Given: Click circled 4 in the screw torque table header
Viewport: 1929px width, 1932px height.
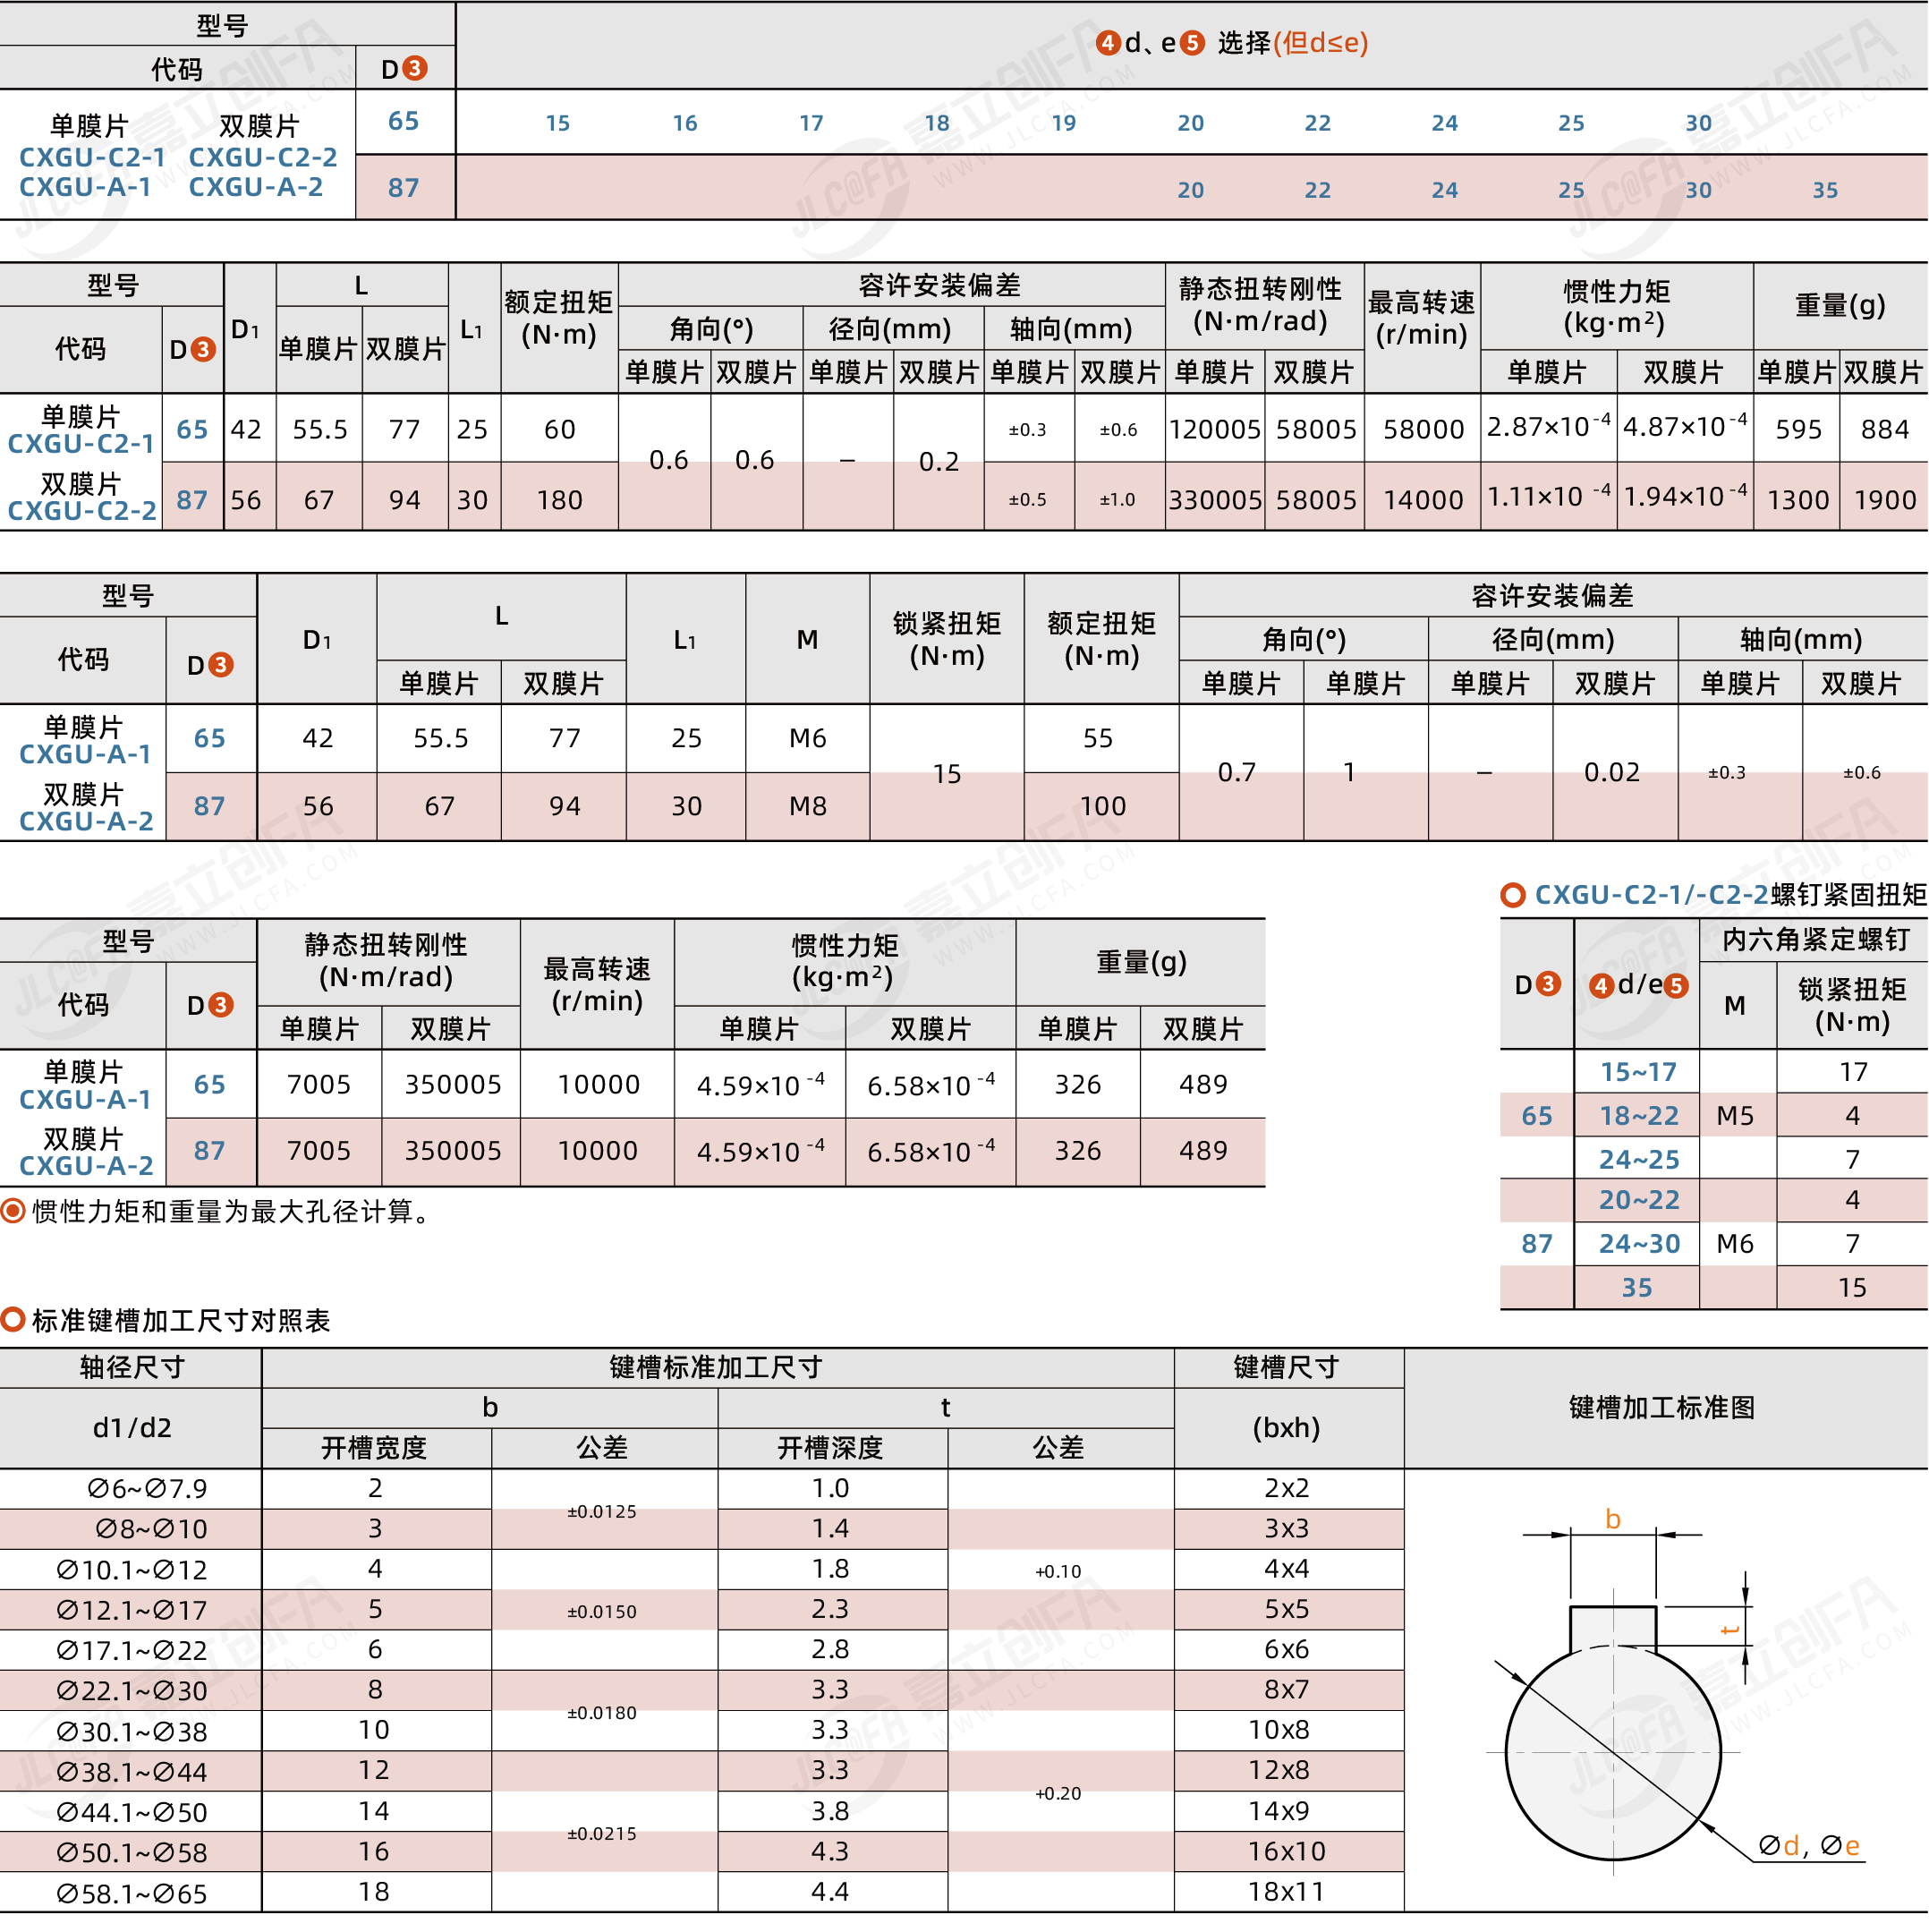Looking at the screenshot, I should (x=1601, y=986).
